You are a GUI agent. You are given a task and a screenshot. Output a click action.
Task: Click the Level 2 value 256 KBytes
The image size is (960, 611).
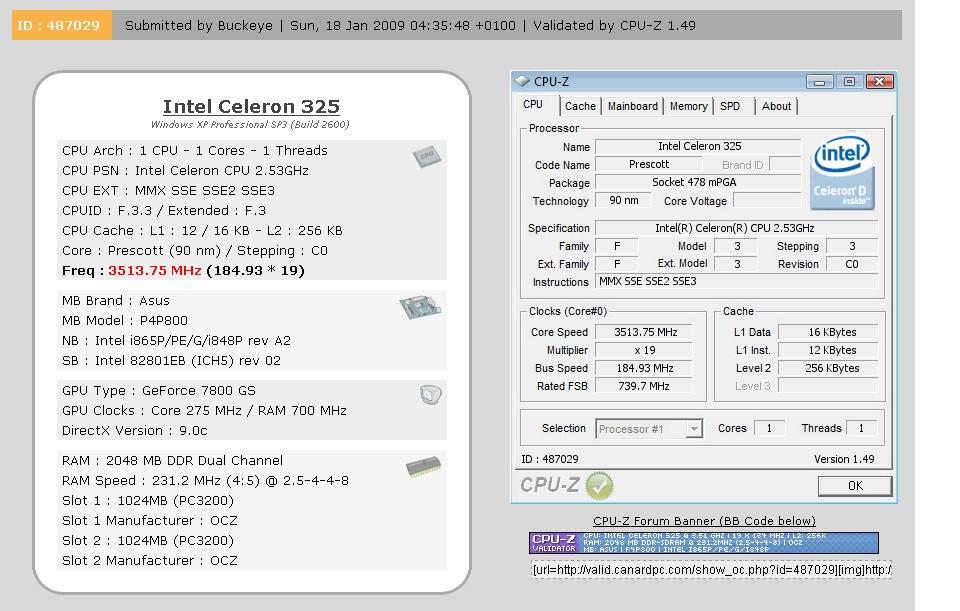pos(828,368)
